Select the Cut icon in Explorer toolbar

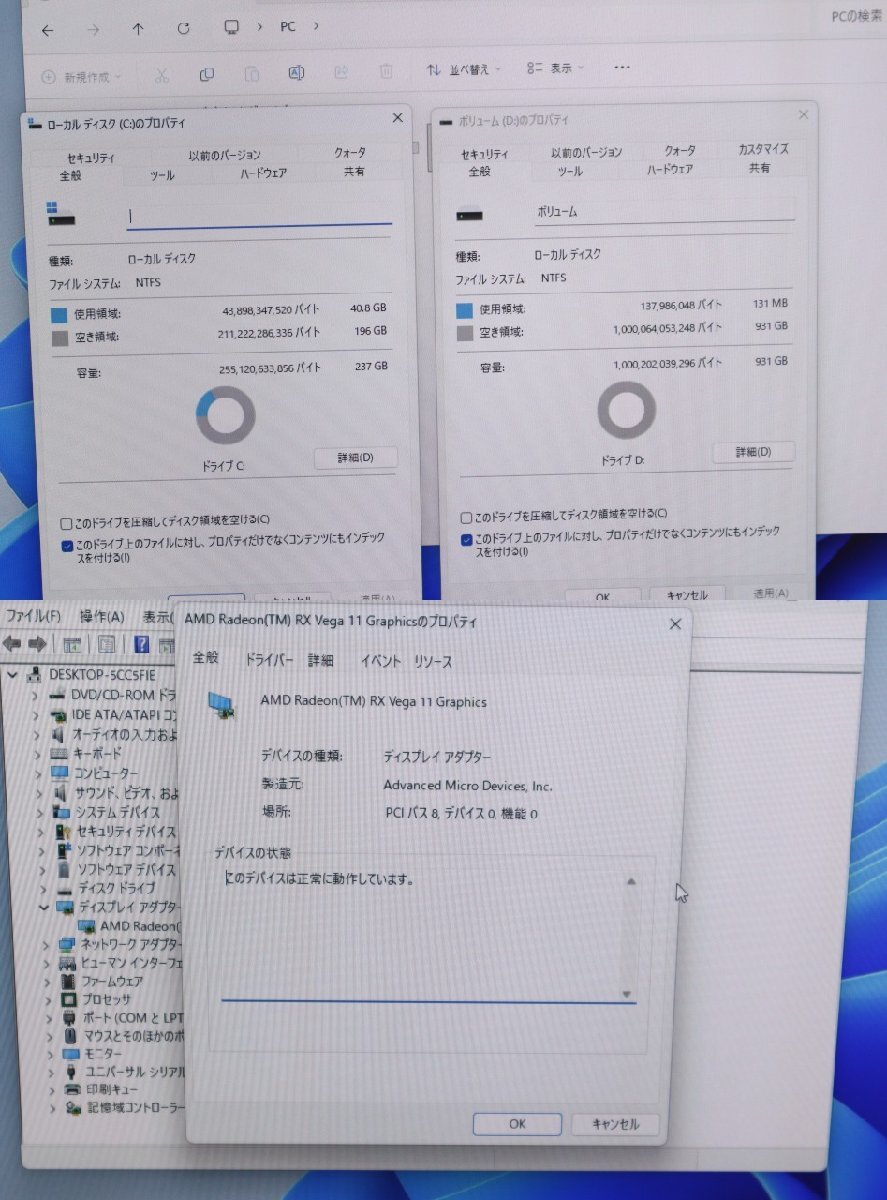(x=162, y=75)
